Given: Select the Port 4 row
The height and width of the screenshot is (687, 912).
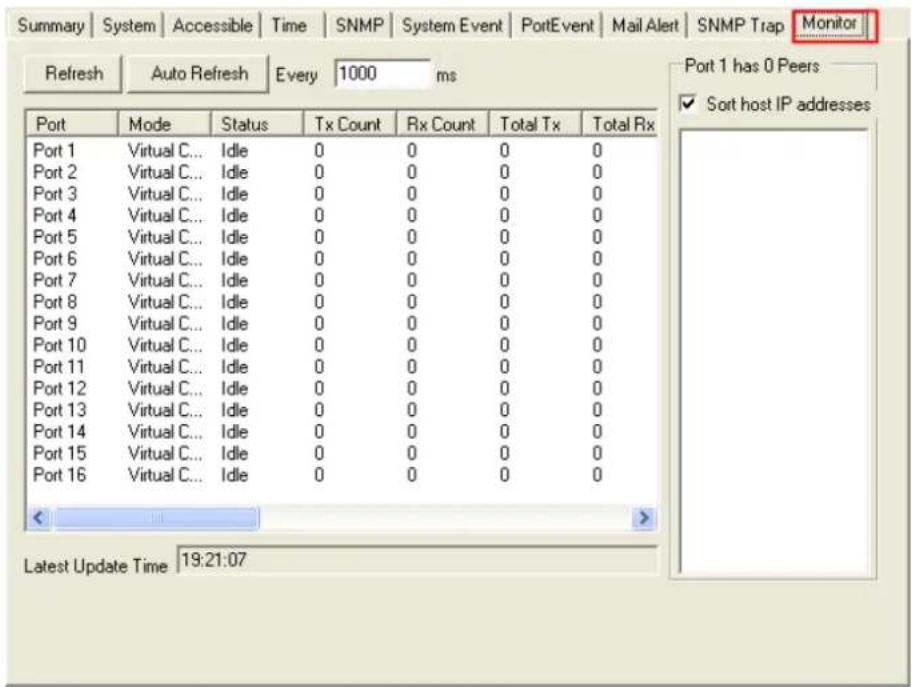Looking at the screenshot, I should [x=342, y=215].
